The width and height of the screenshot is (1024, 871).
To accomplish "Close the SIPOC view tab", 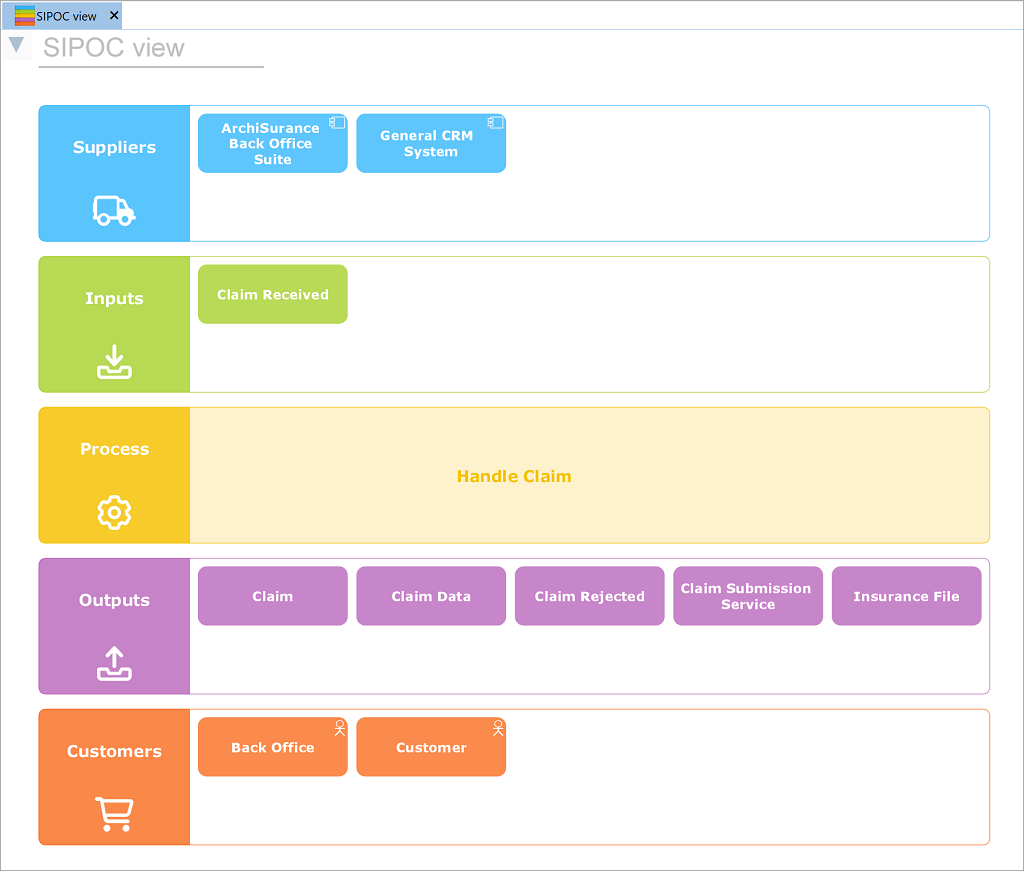I will 114,16.
